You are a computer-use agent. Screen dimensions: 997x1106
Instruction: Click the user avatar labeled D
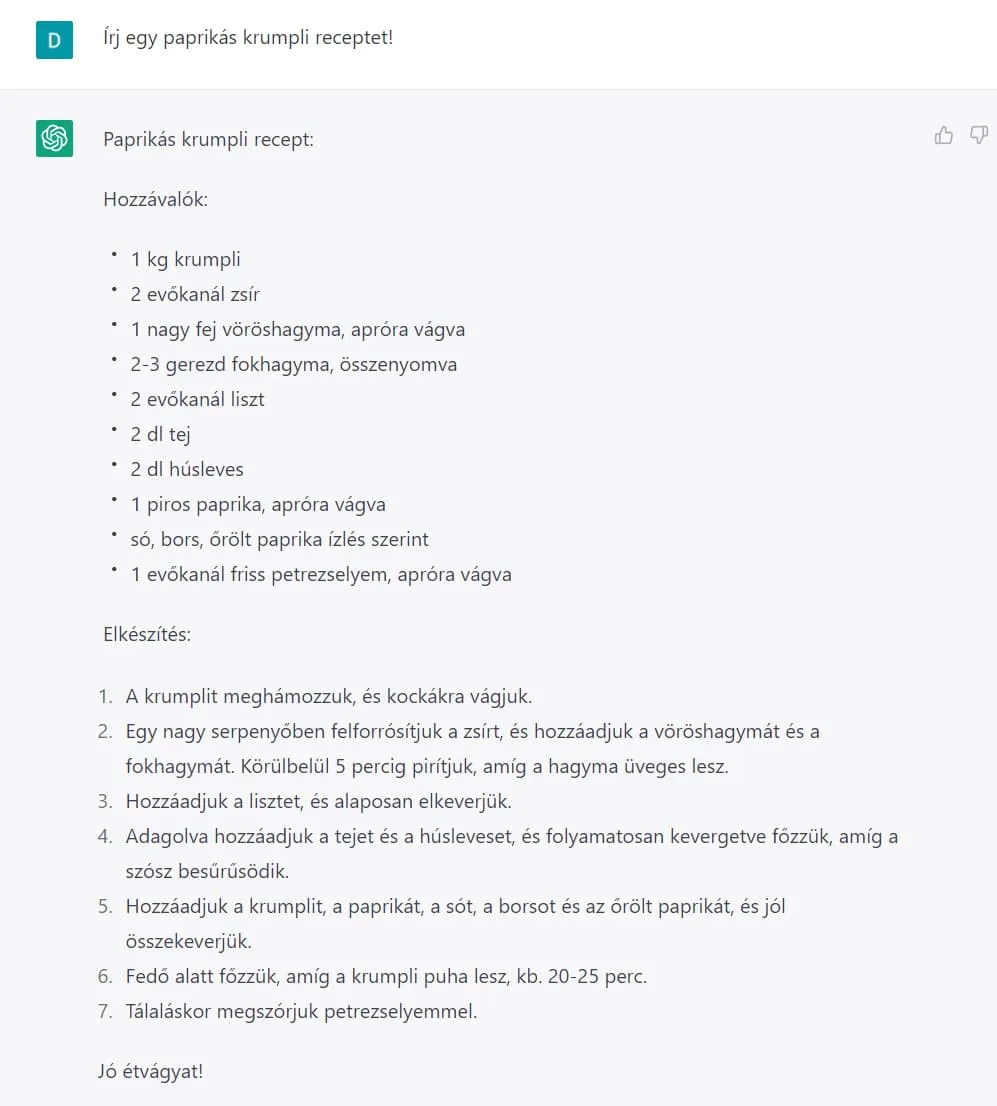pos(54,40)
